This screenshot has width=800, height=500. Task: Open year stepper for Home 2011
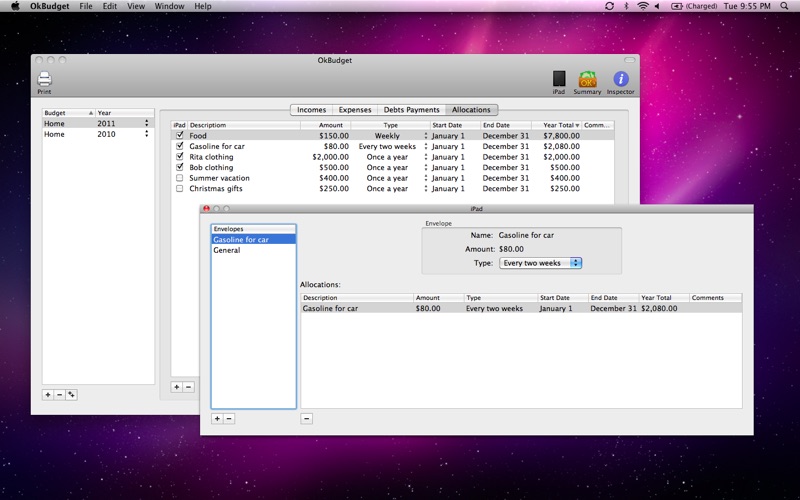[146, 123]
